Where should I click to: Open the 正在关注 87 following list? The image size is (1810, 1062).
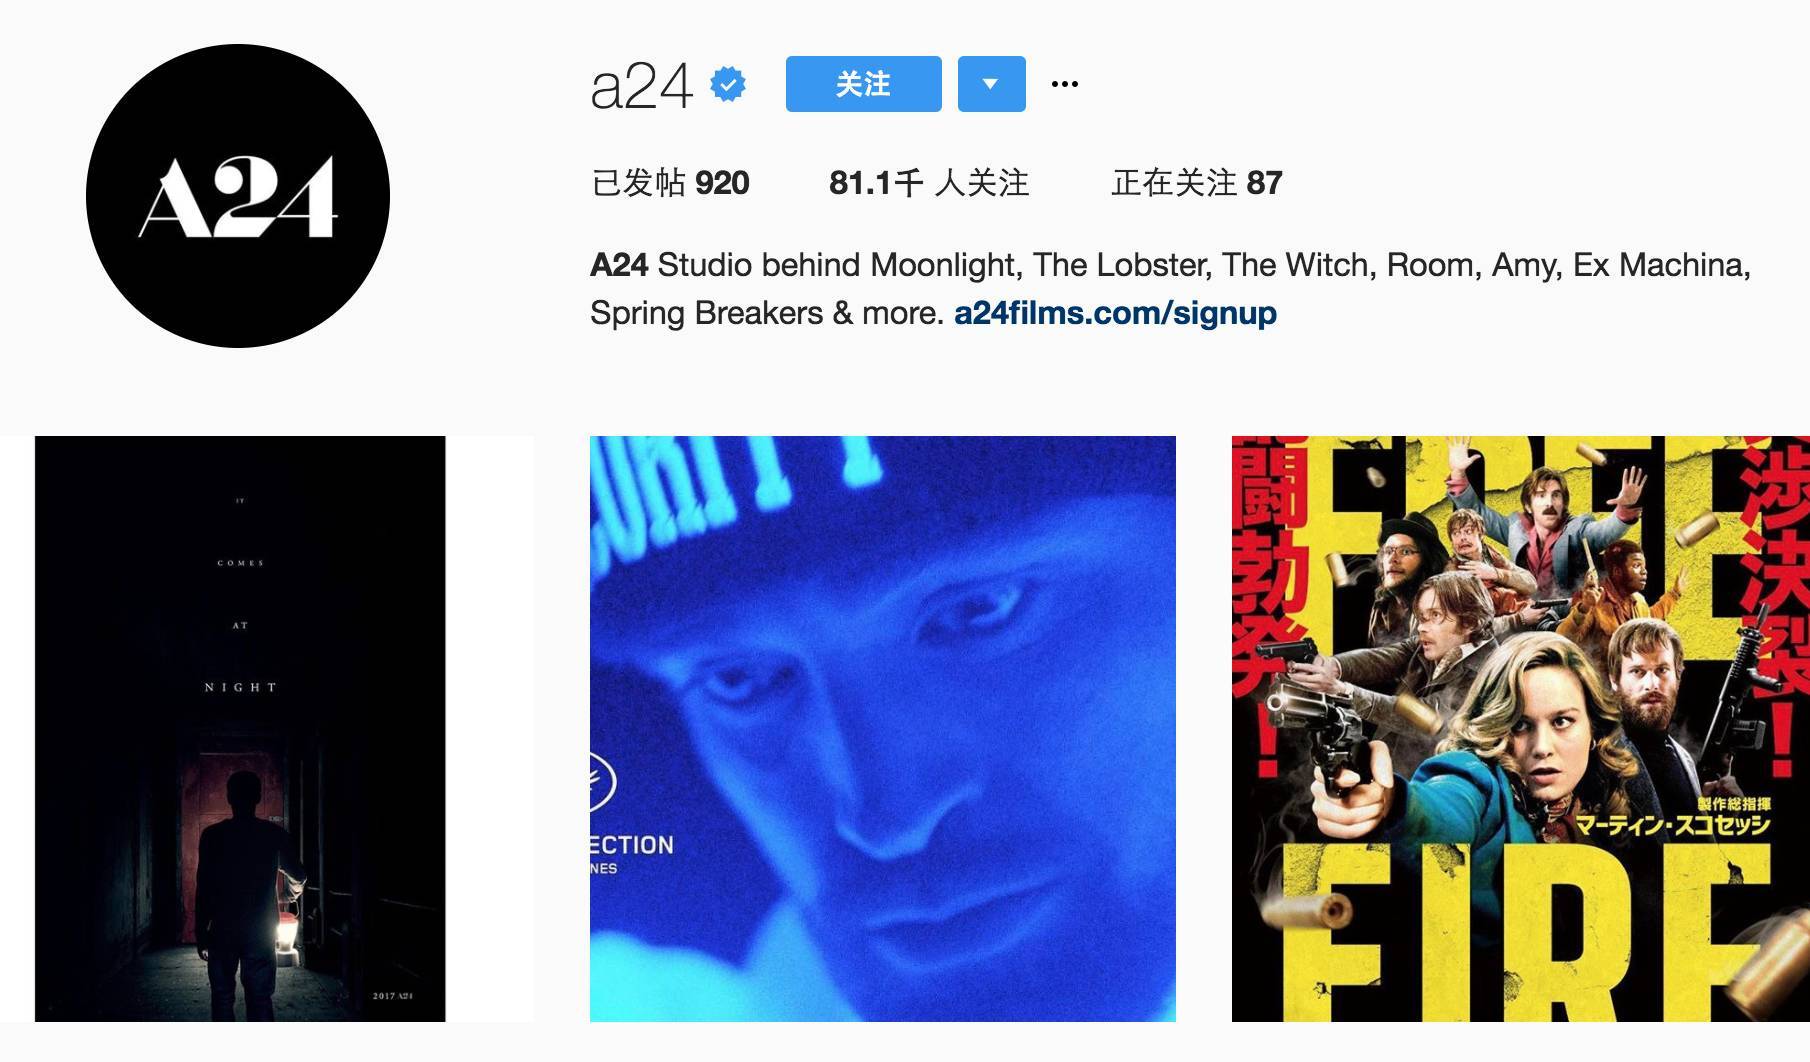coord(1197,183)
